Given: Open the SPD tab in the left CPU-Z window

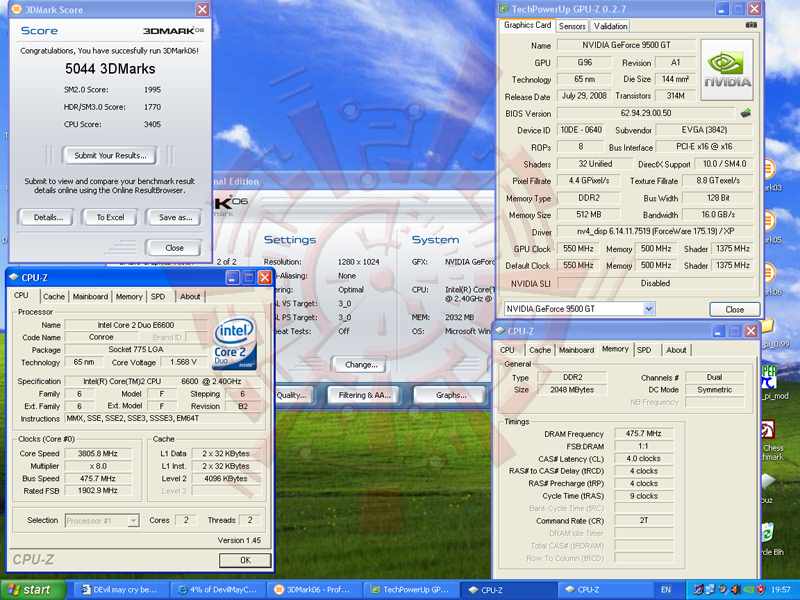Looking at the screenshot, I should pos(158,296).
